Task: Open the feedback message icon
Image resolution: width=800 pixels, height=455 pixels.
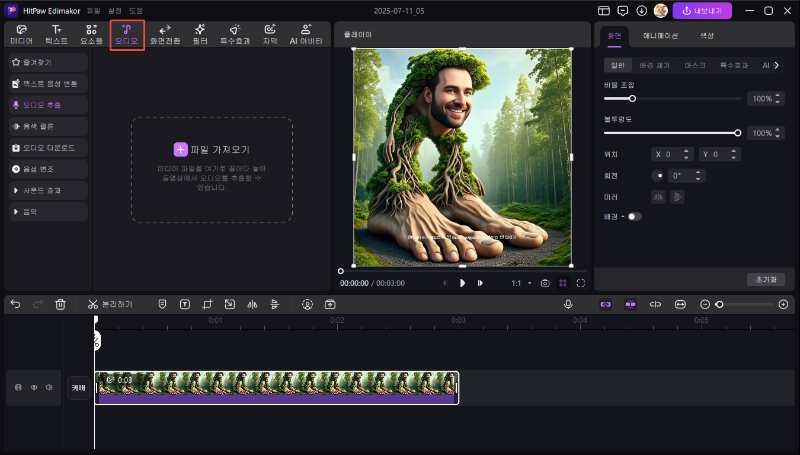Action: click(x=622, y=11)
